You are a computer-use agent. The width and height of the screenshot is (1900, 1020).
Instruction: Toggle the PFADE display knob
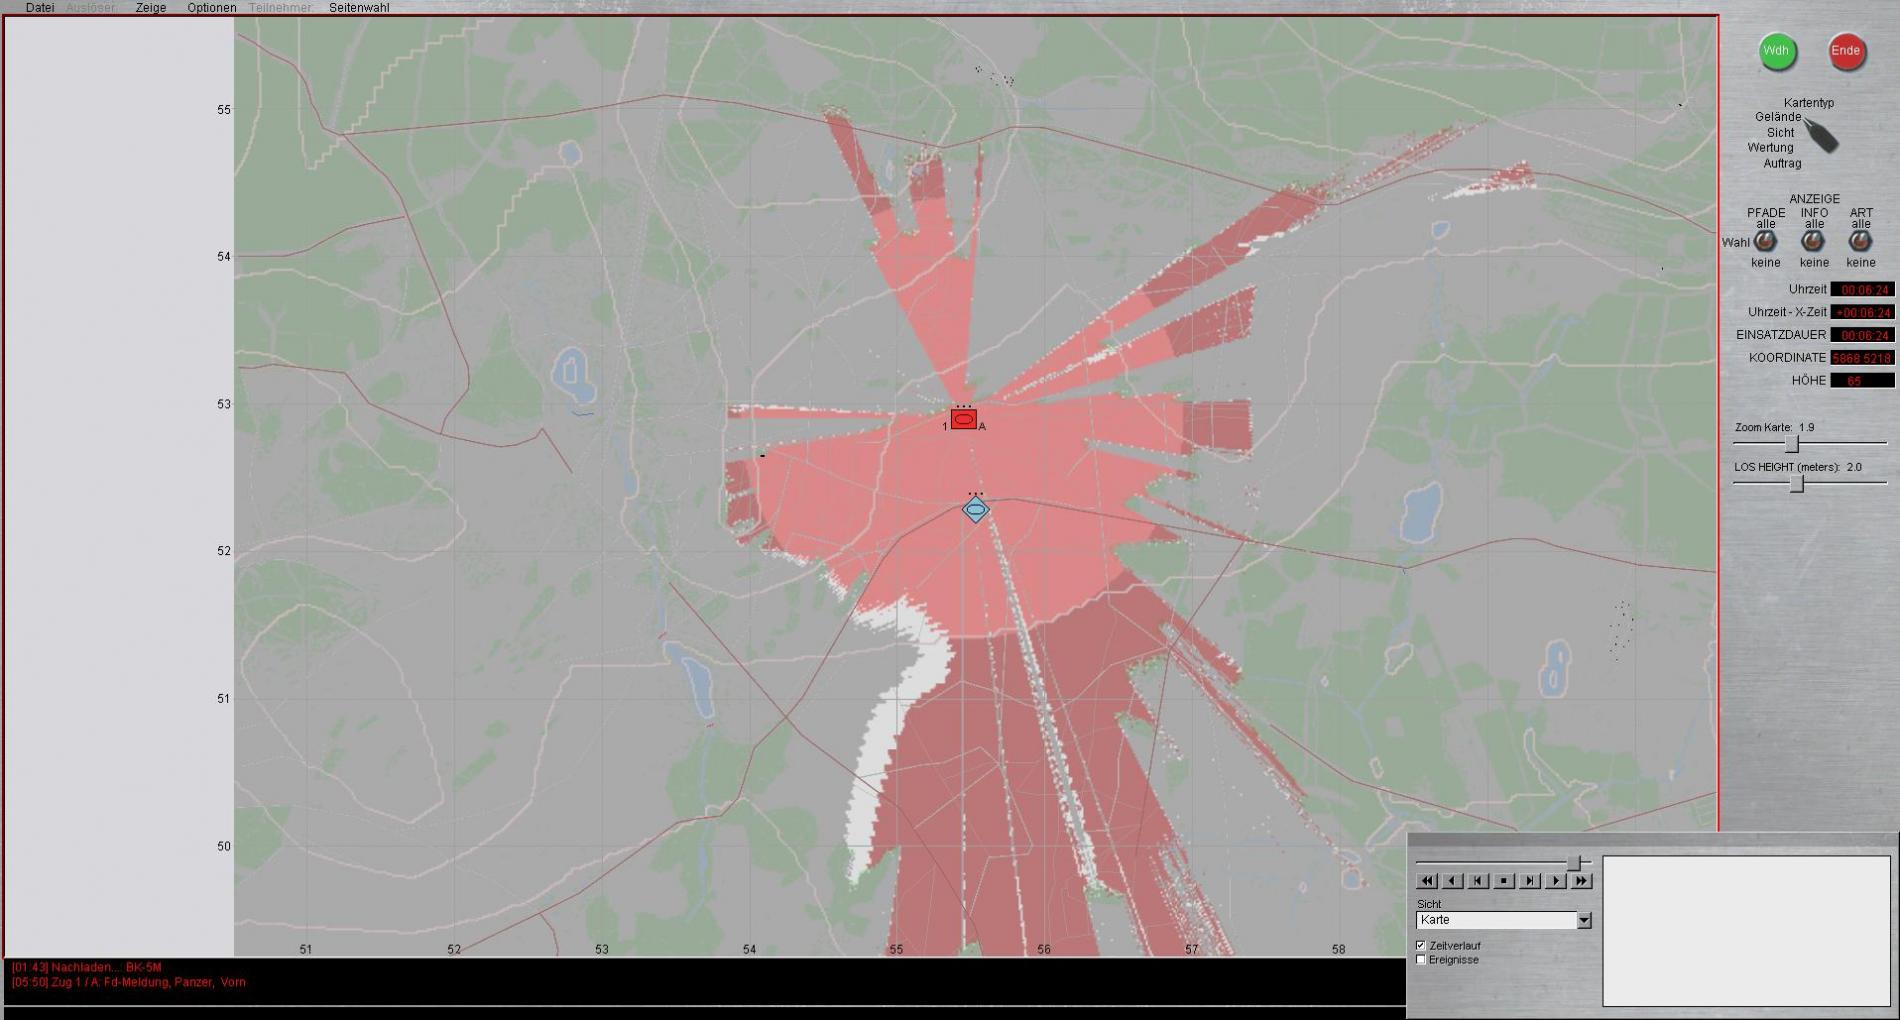click(x=1765, y=242)
